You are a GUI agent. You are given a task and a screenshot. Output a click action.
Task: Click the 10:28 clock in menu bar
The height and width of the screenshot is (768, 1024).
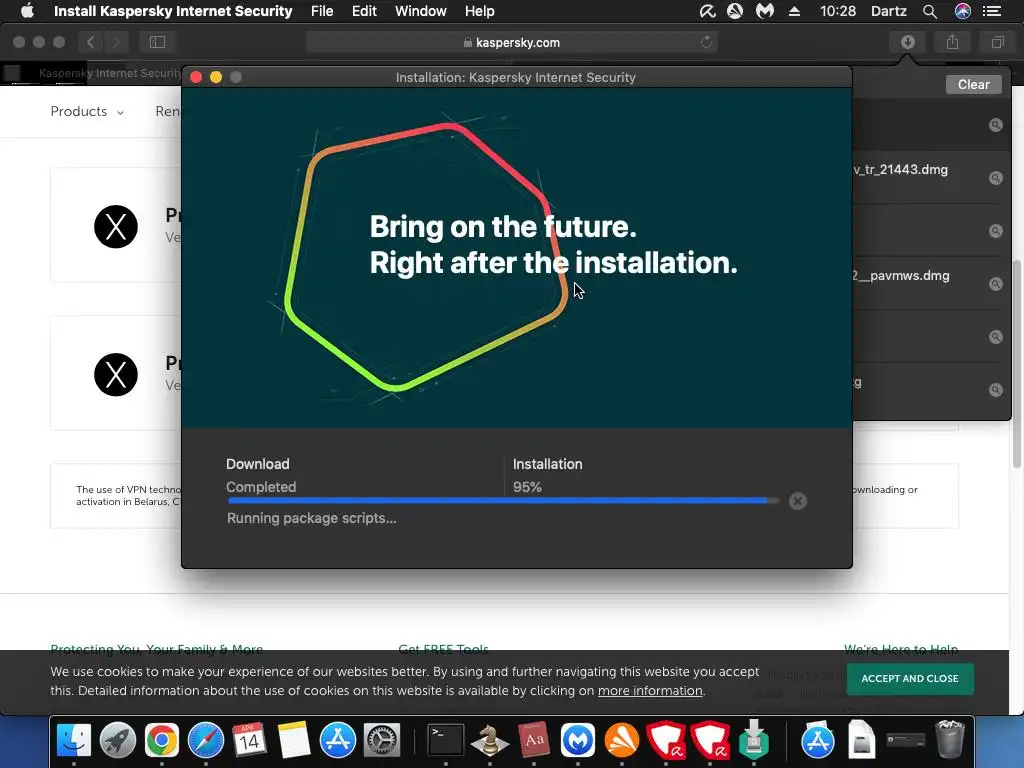click(838, 11)
